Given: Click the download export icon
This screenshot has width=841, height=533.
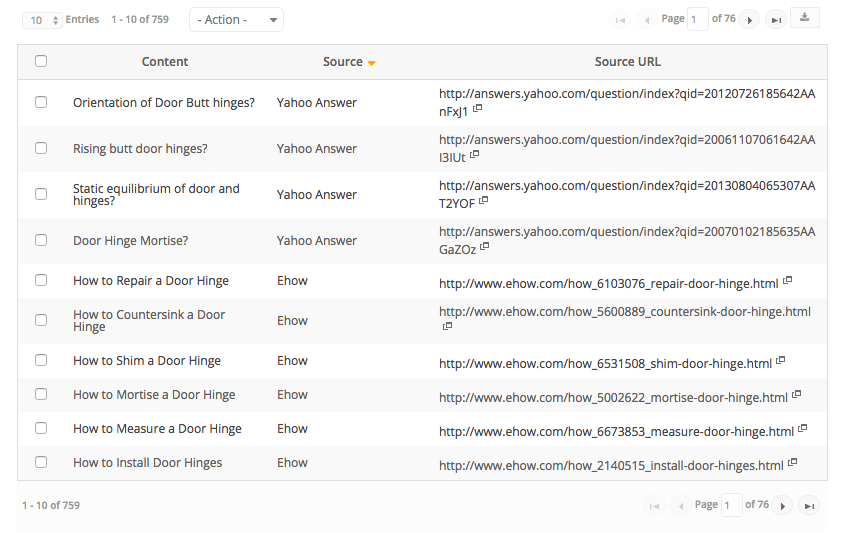Looking at the screenshot, I should [805, 18].
